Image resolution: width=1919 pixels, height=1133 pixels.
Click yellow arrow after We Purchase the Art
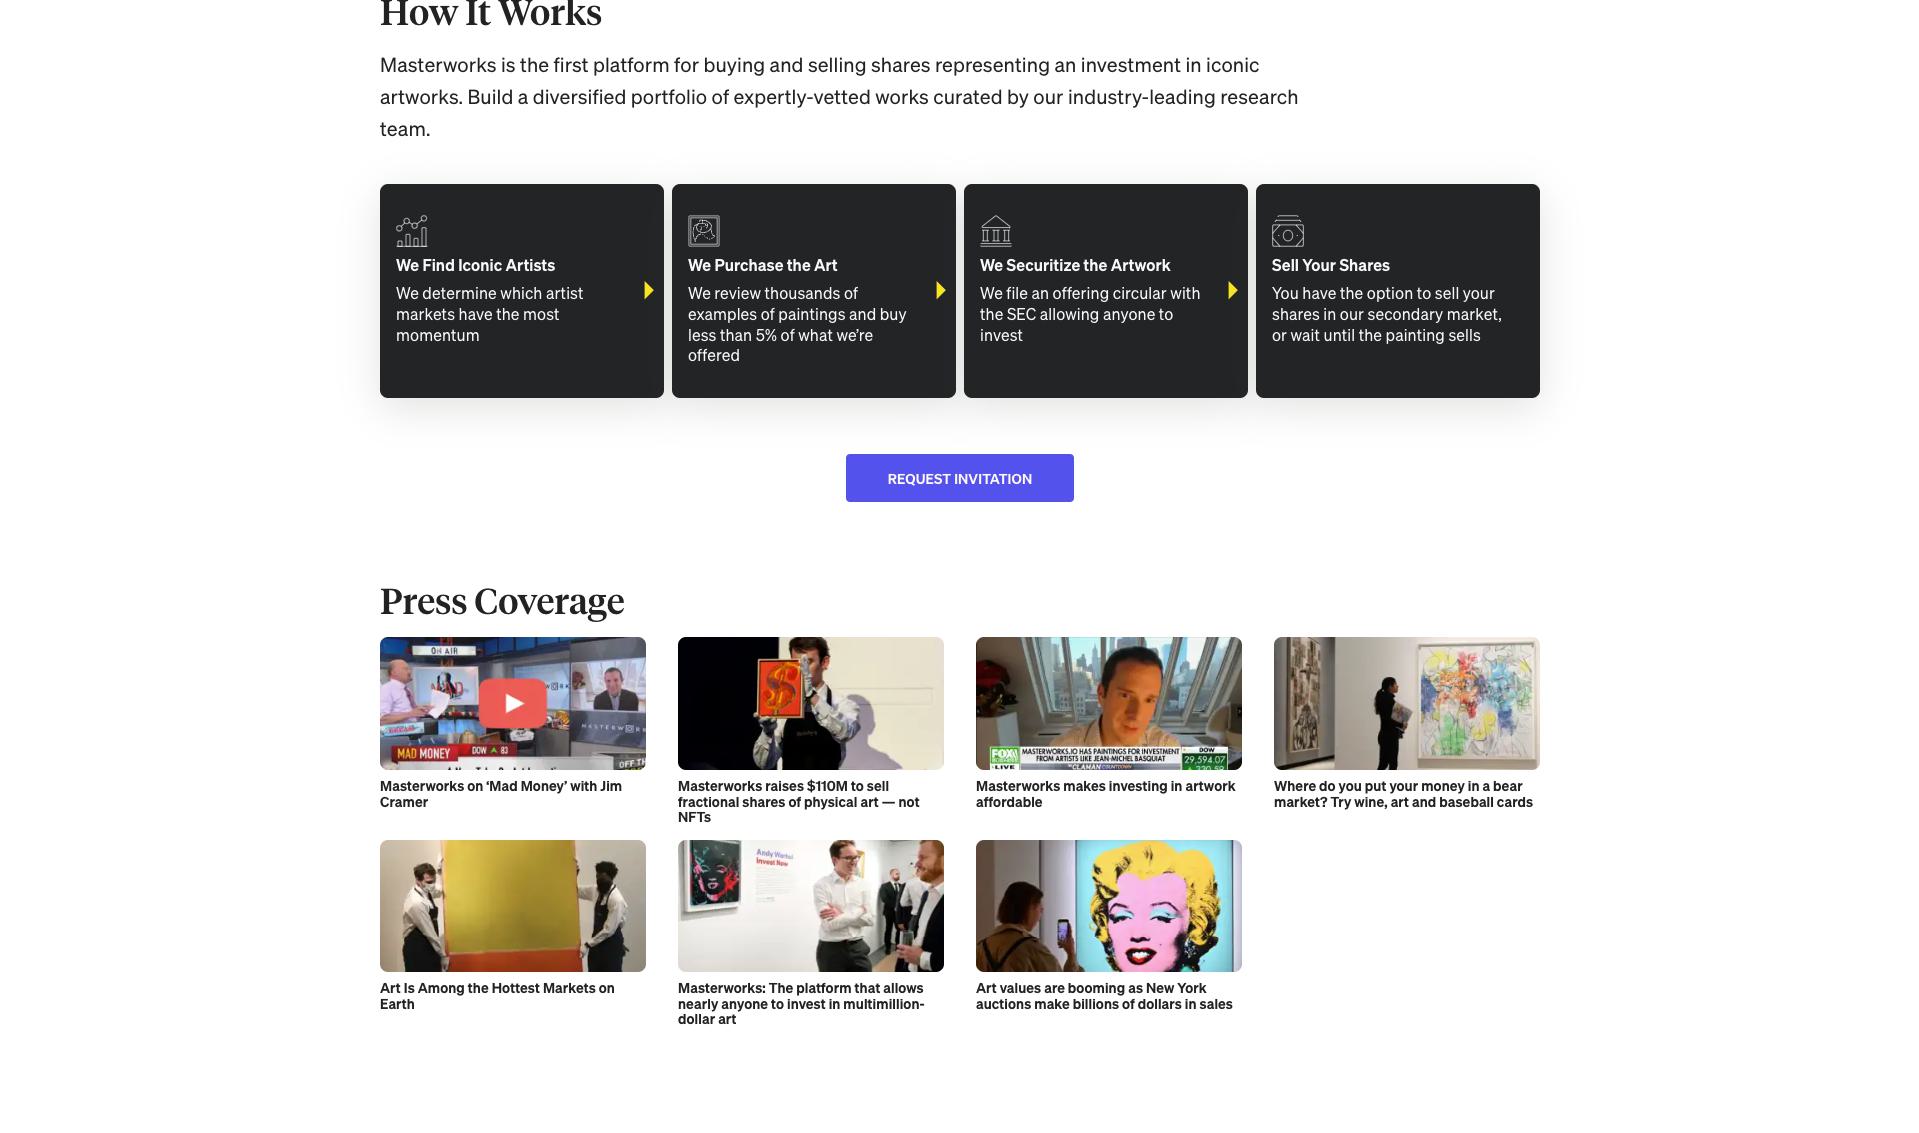click(x=941, y=290)
